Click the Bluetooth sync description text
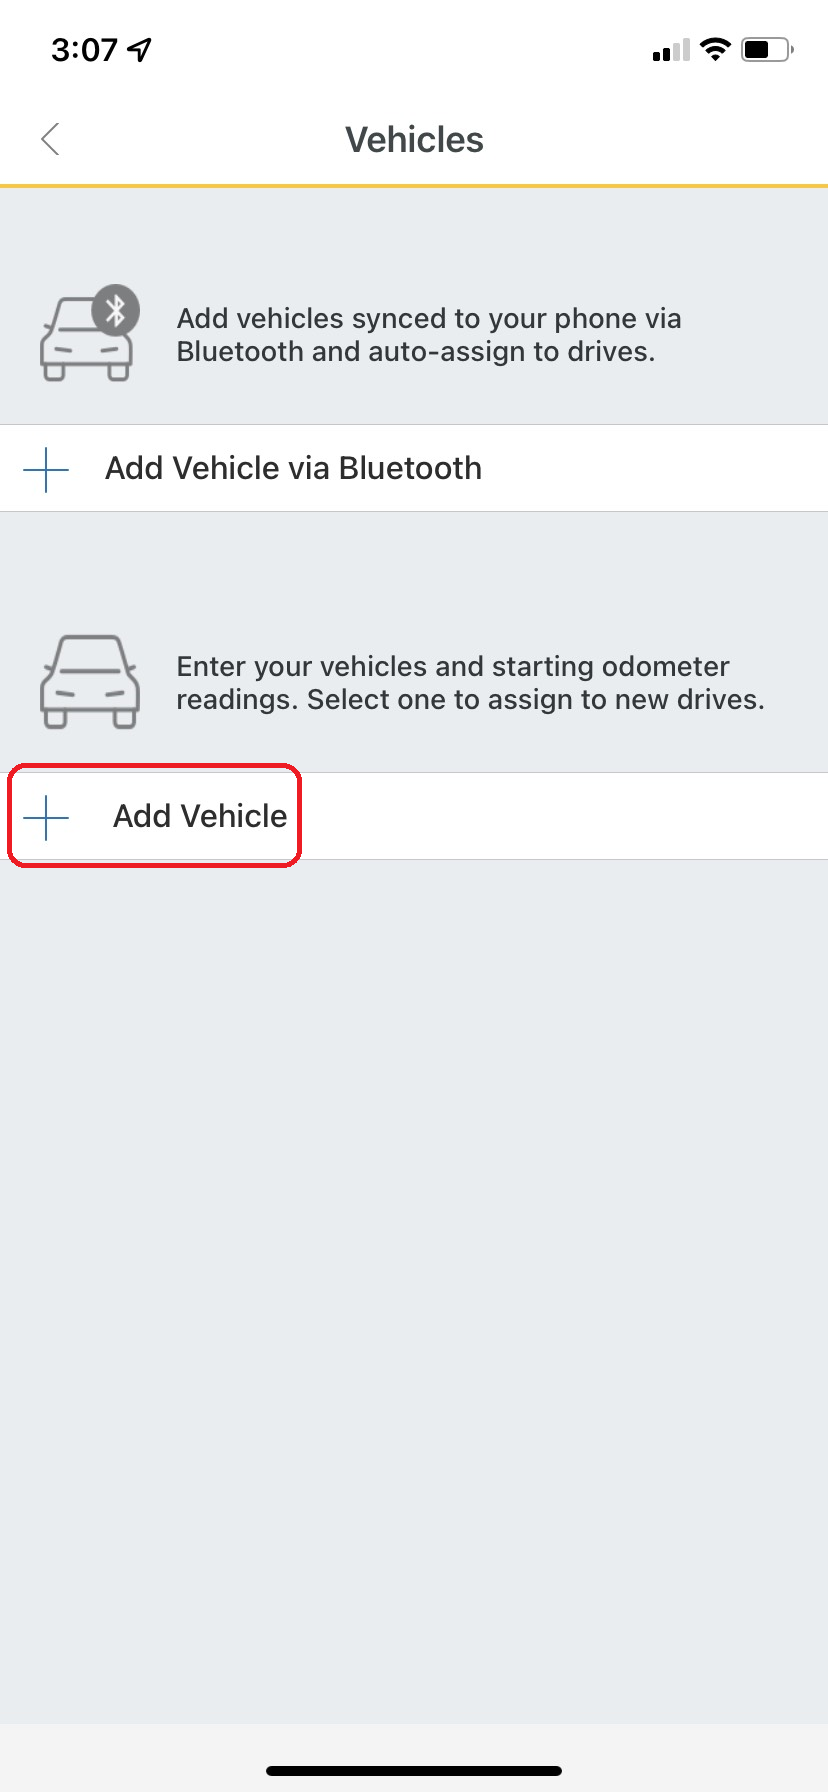The image size is (828, 1792). (430, 334)
